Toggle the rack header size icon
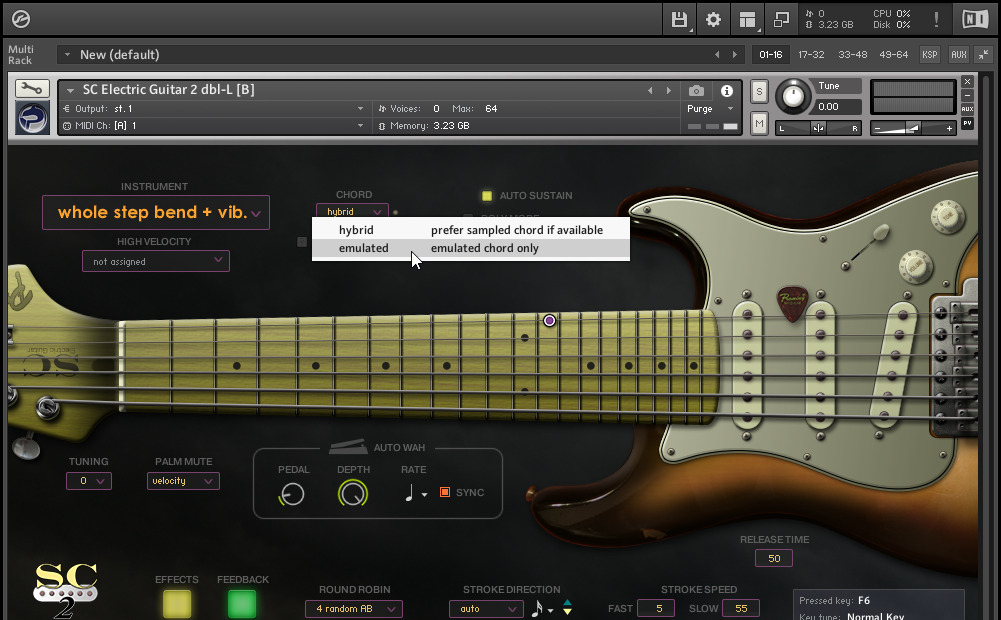This screenshot has height=620, width=1001. [984, 55]
